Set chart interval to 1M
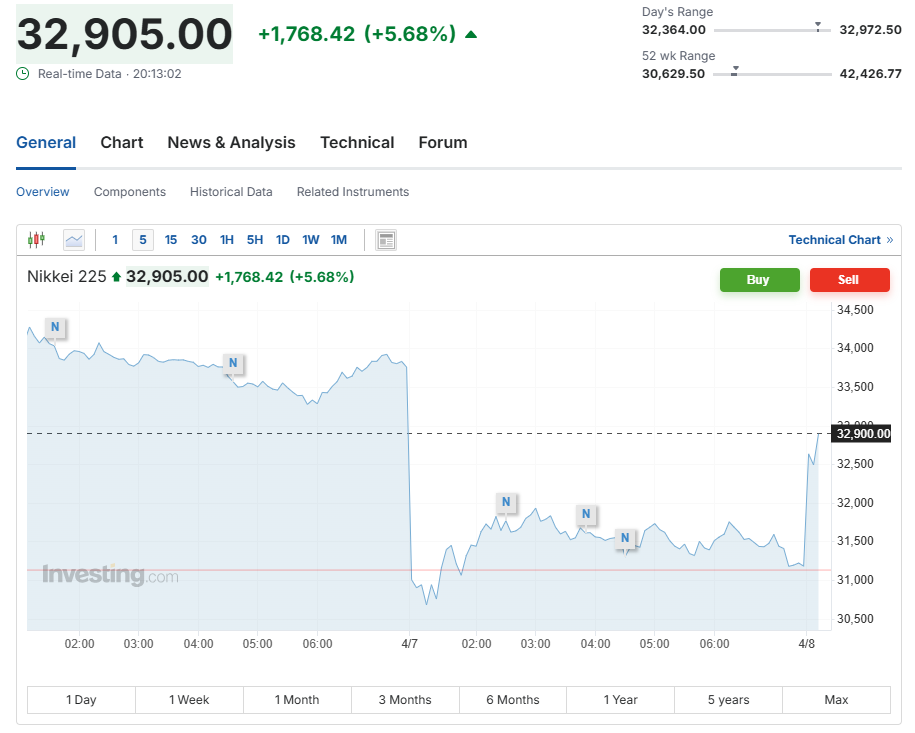915x733 pixels. click(x=339, y=240)
